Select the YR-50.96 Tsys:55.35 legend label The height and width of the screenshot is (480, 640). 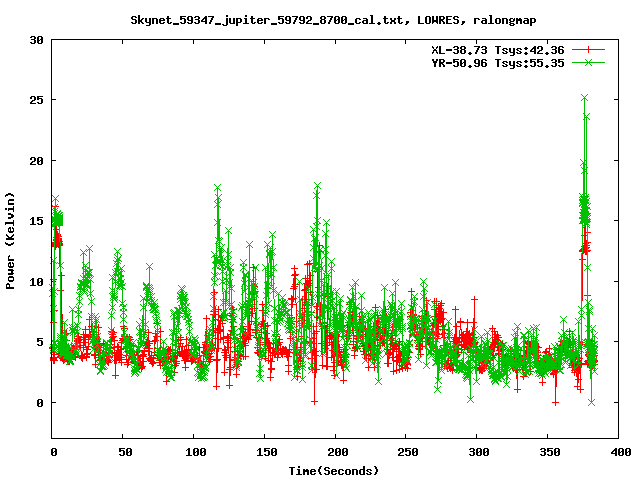click(498, 63)
